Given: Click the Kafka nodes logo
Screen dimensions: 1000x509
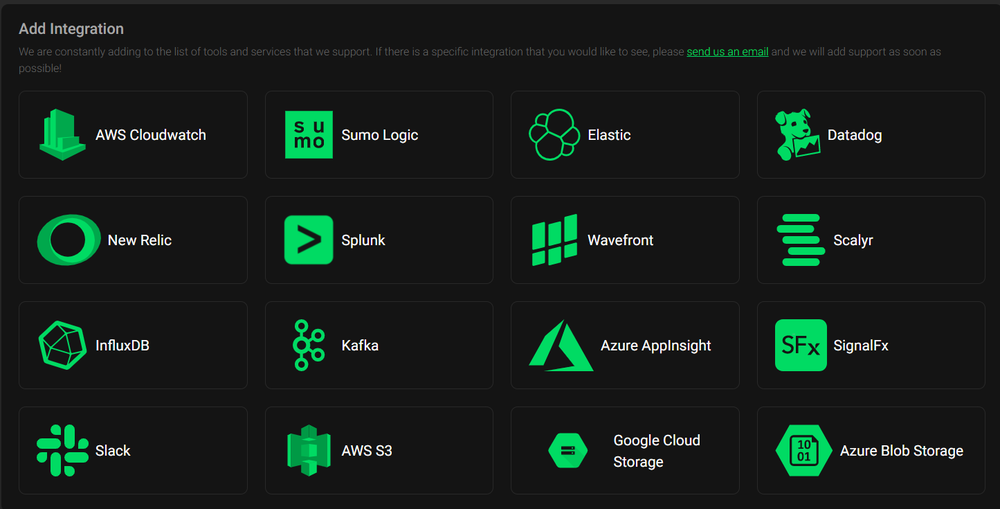Looking at the screenshot, I should click(309, 345).
